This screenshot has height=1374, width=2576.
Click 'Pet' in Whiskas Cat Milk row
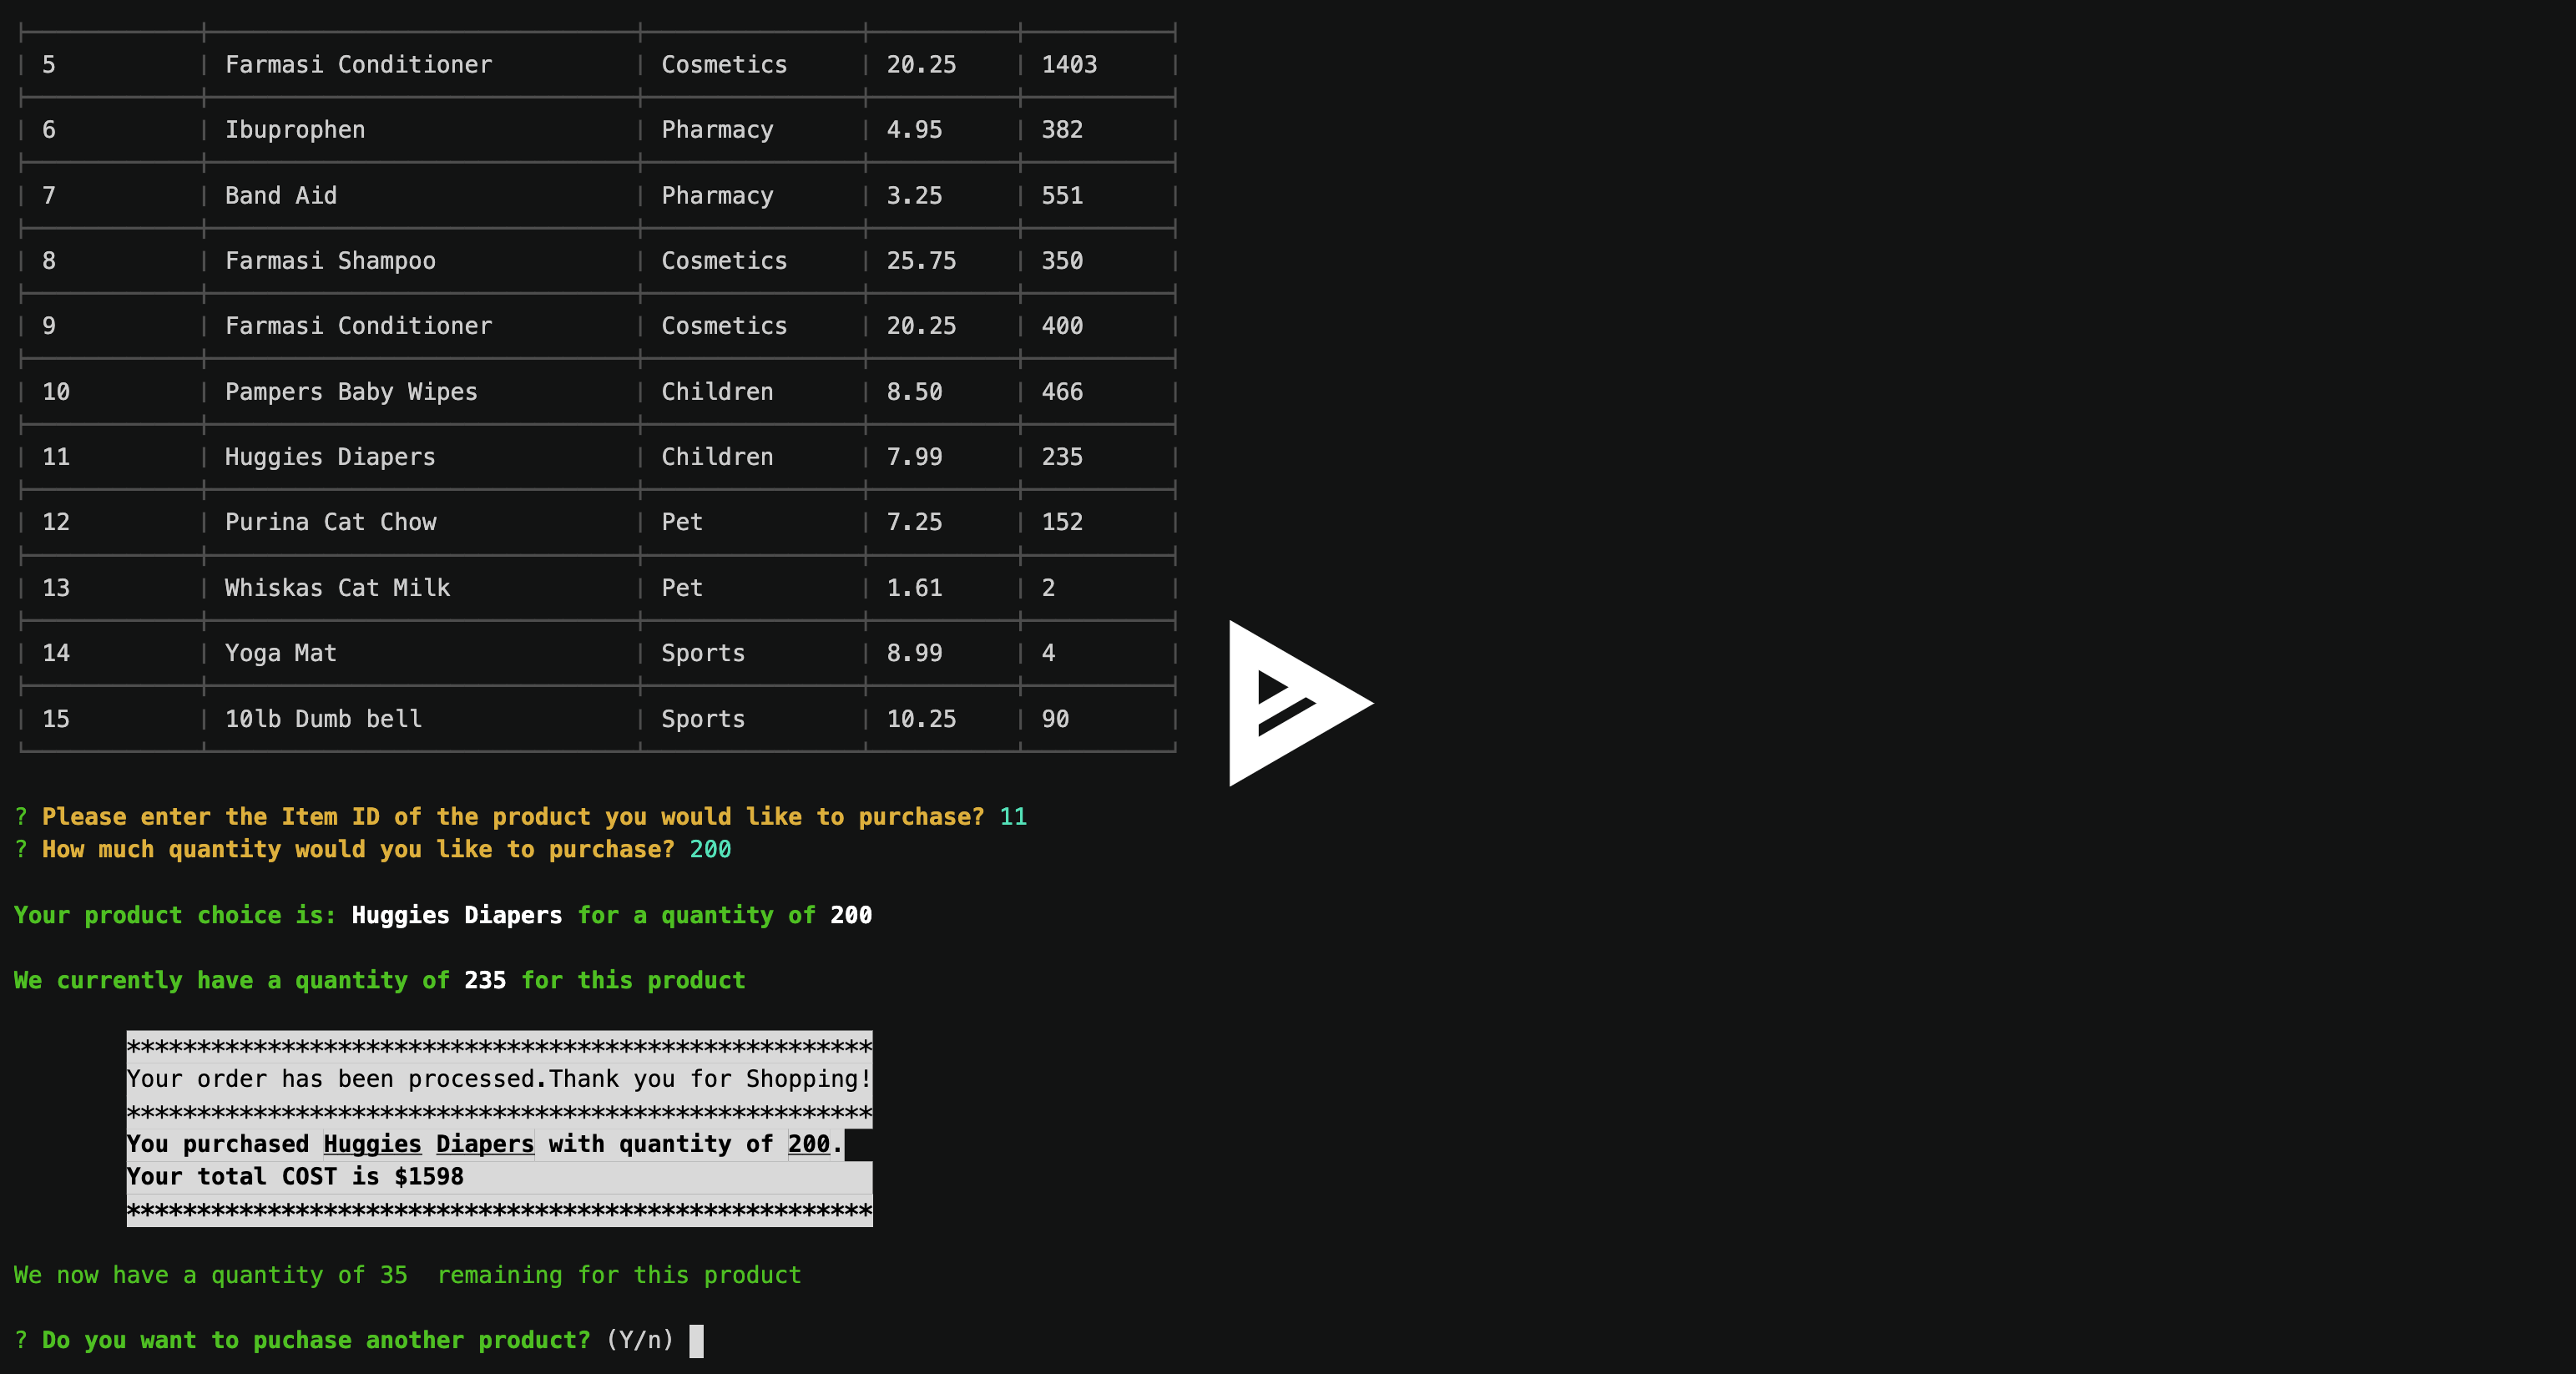[682, 588]
